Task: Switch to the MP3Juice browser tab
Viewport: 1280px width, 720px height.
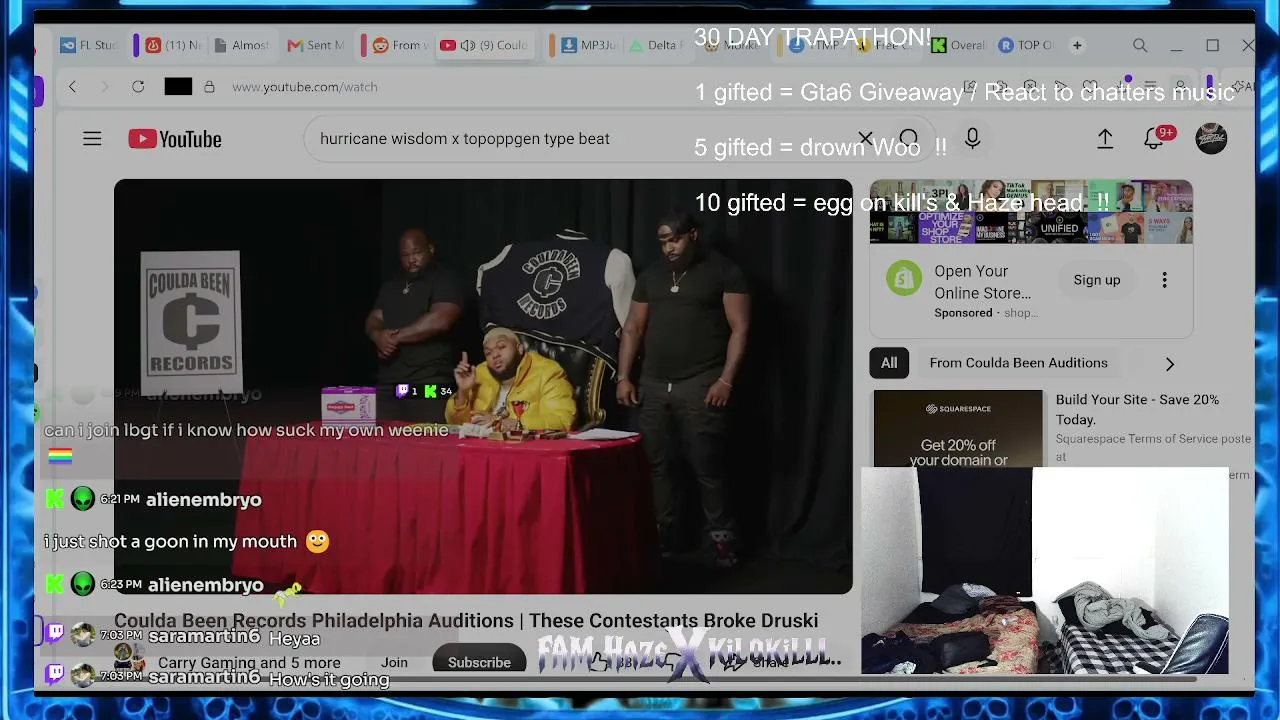Action: [x=589, y=45]
